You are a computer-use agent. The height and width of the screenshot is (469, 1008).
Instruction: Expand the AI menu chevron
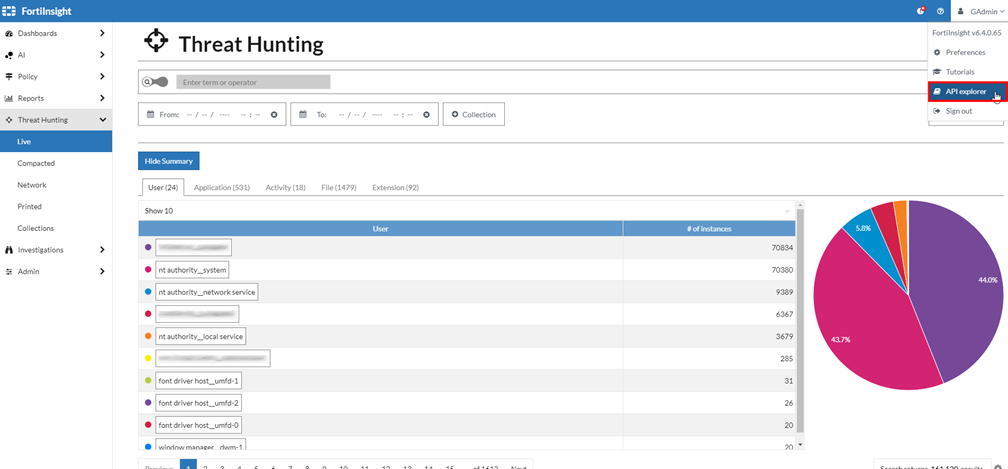point(102,55)
